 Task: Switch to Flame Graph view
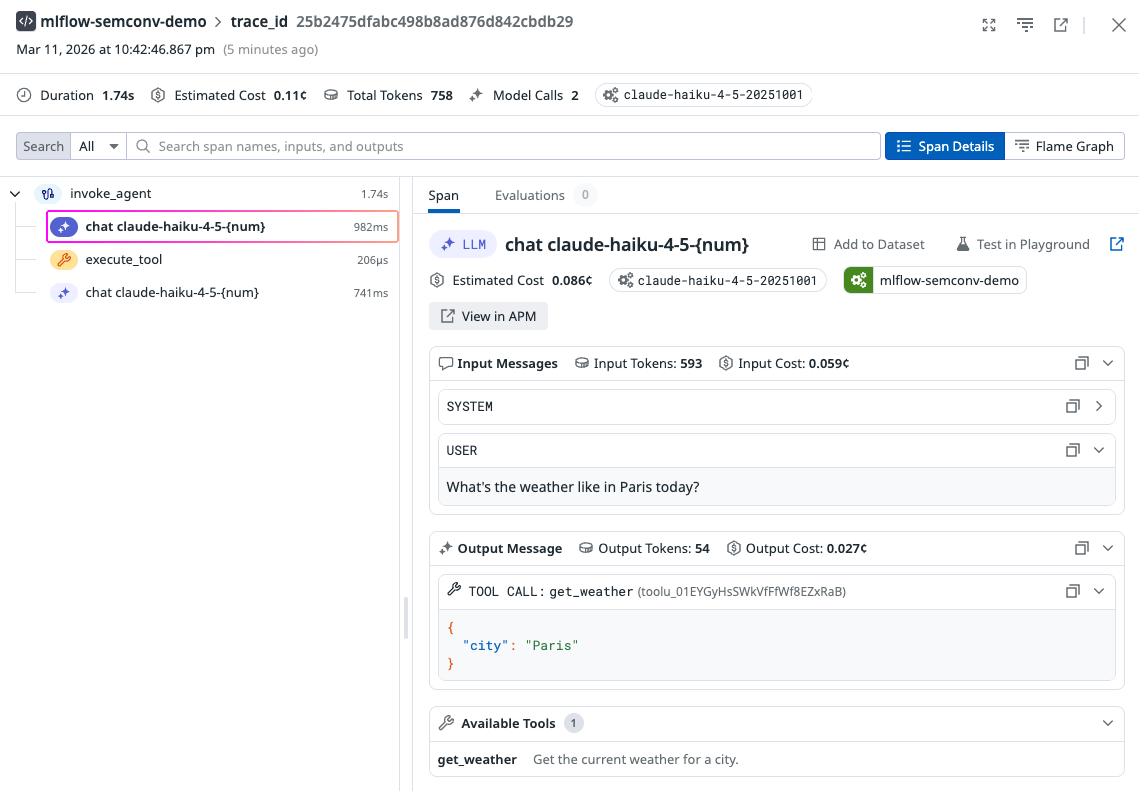[x=1065, y=145]
